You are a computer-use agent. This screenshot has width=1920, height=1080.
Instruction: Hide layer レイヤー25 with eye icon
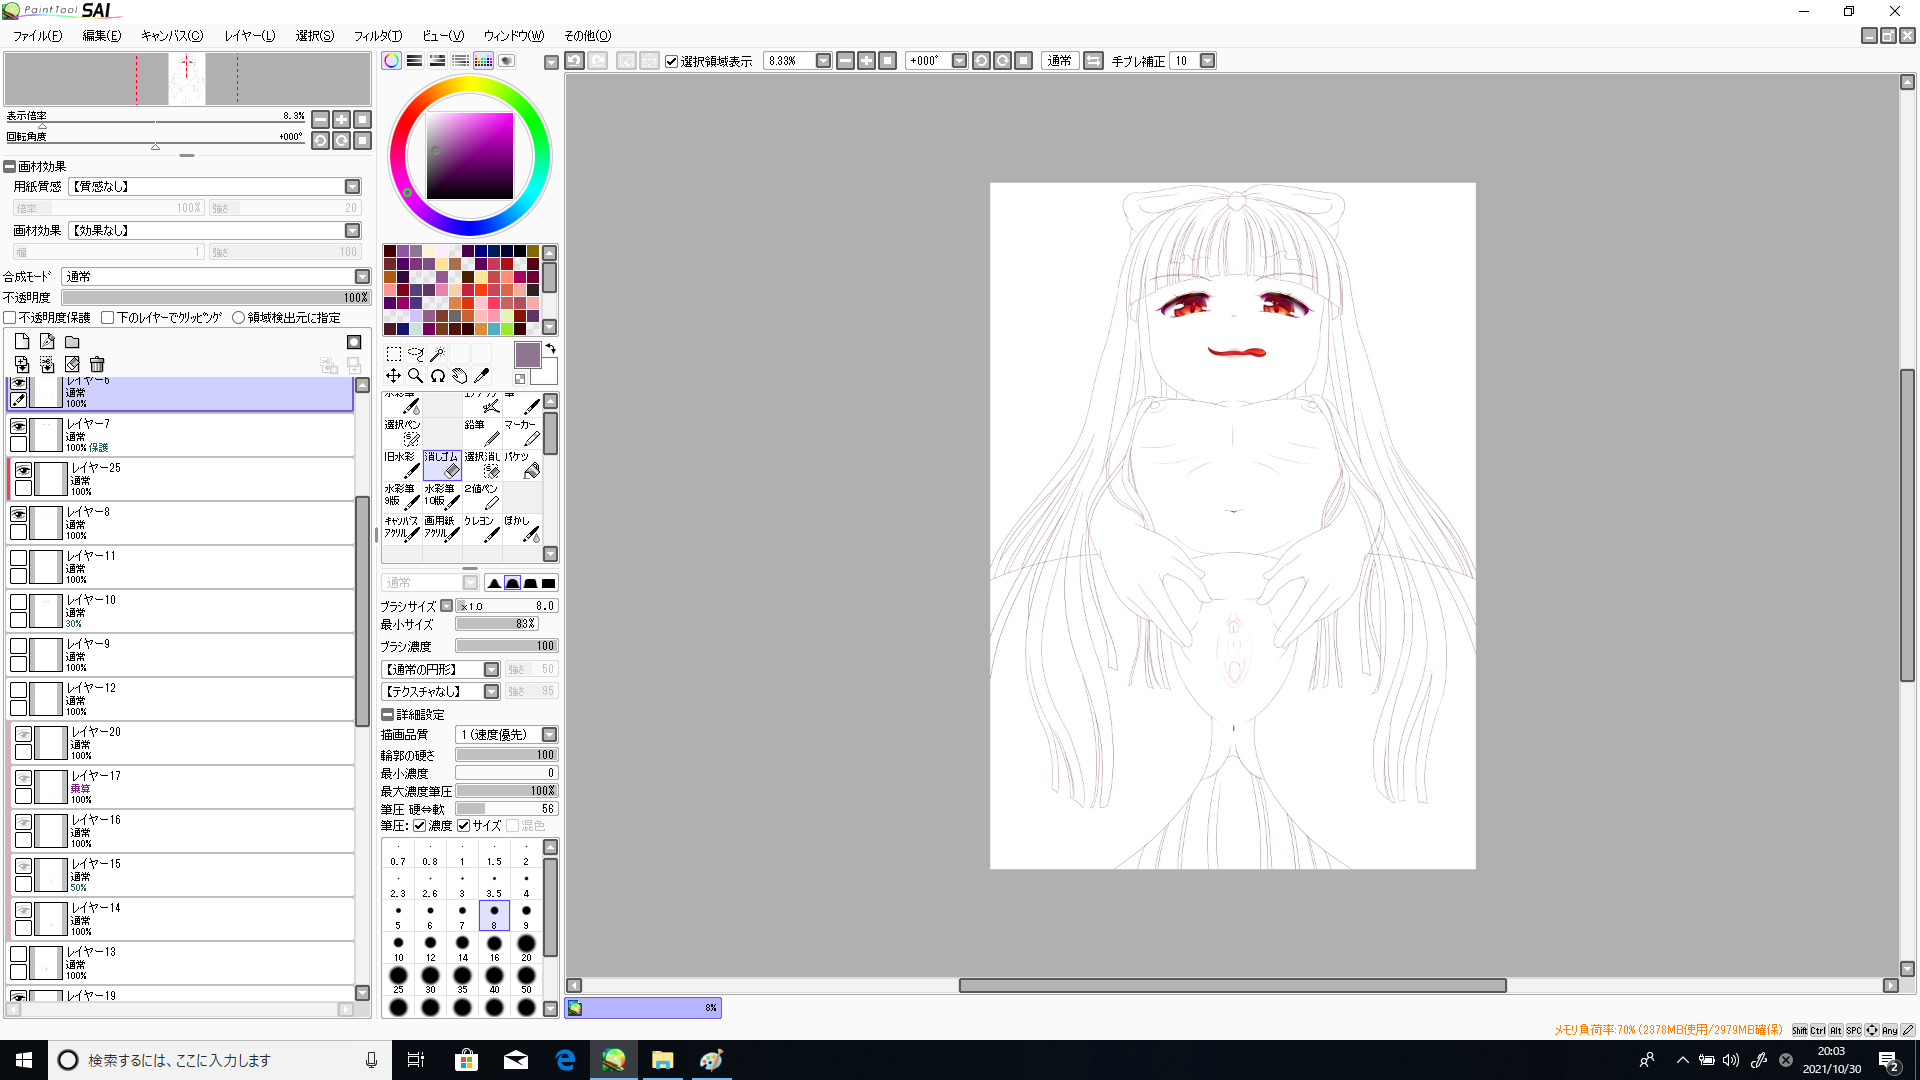[x=23, y=470]
